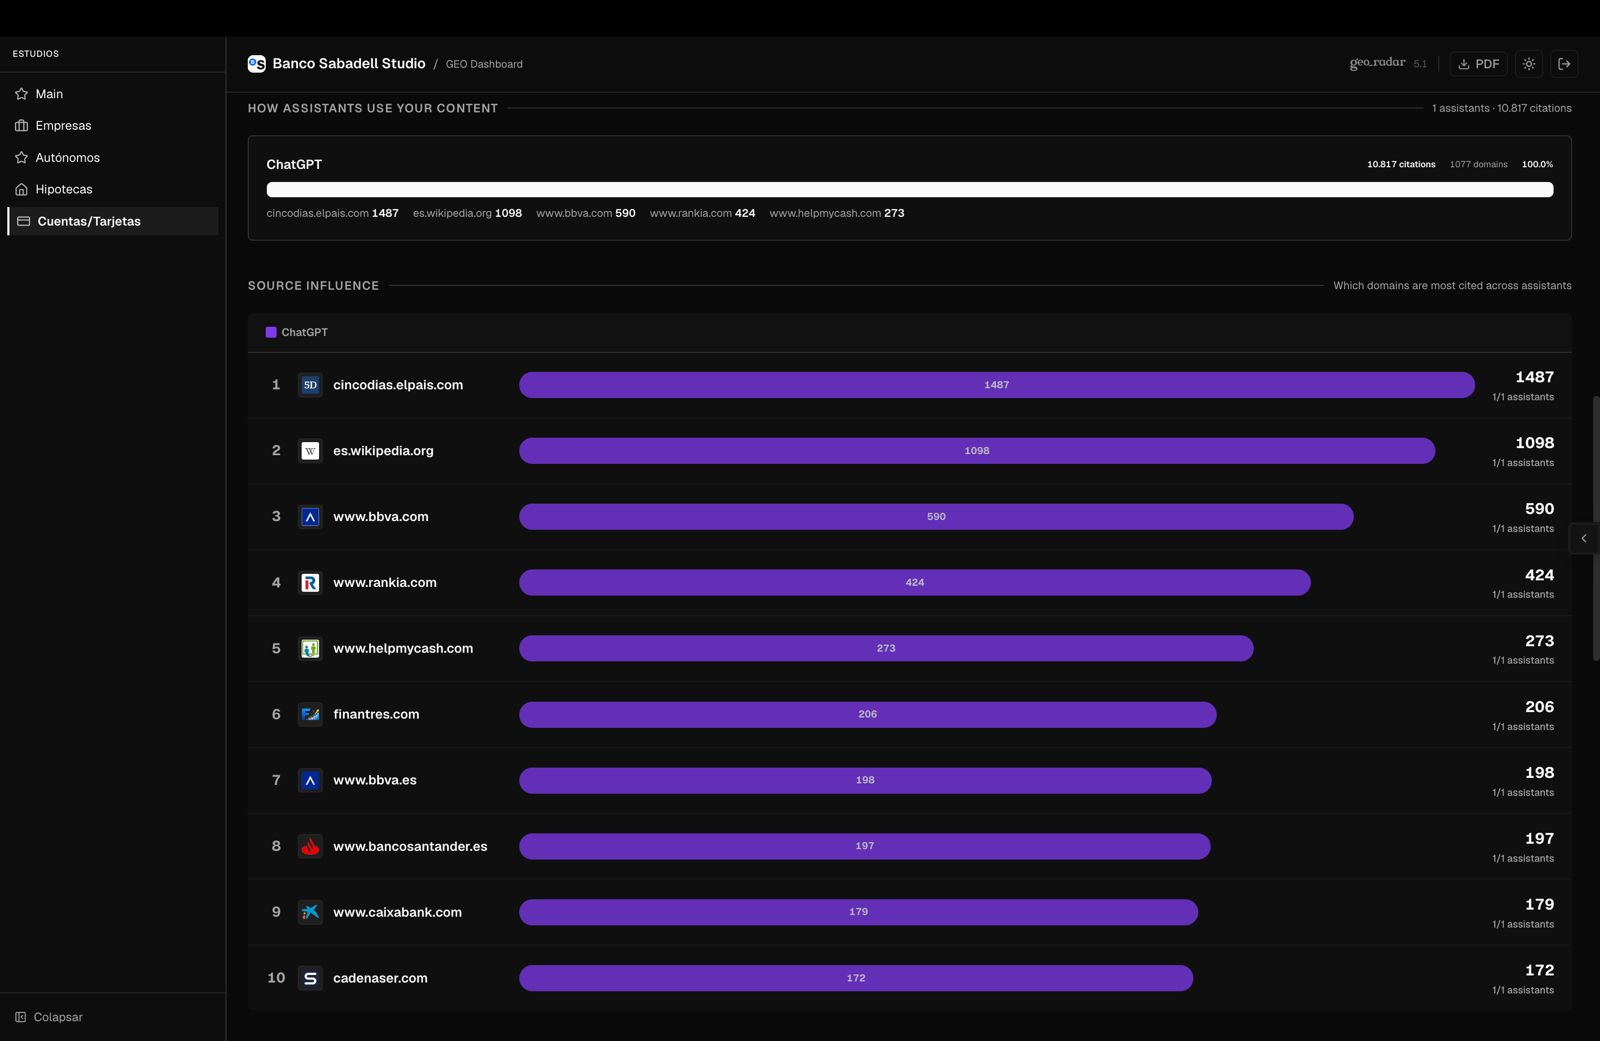Image resolution: width=1600 pixels, height=1041 pixels.
Task: Click the Wikipedia favicon icon
Action: tap(310, 451)
